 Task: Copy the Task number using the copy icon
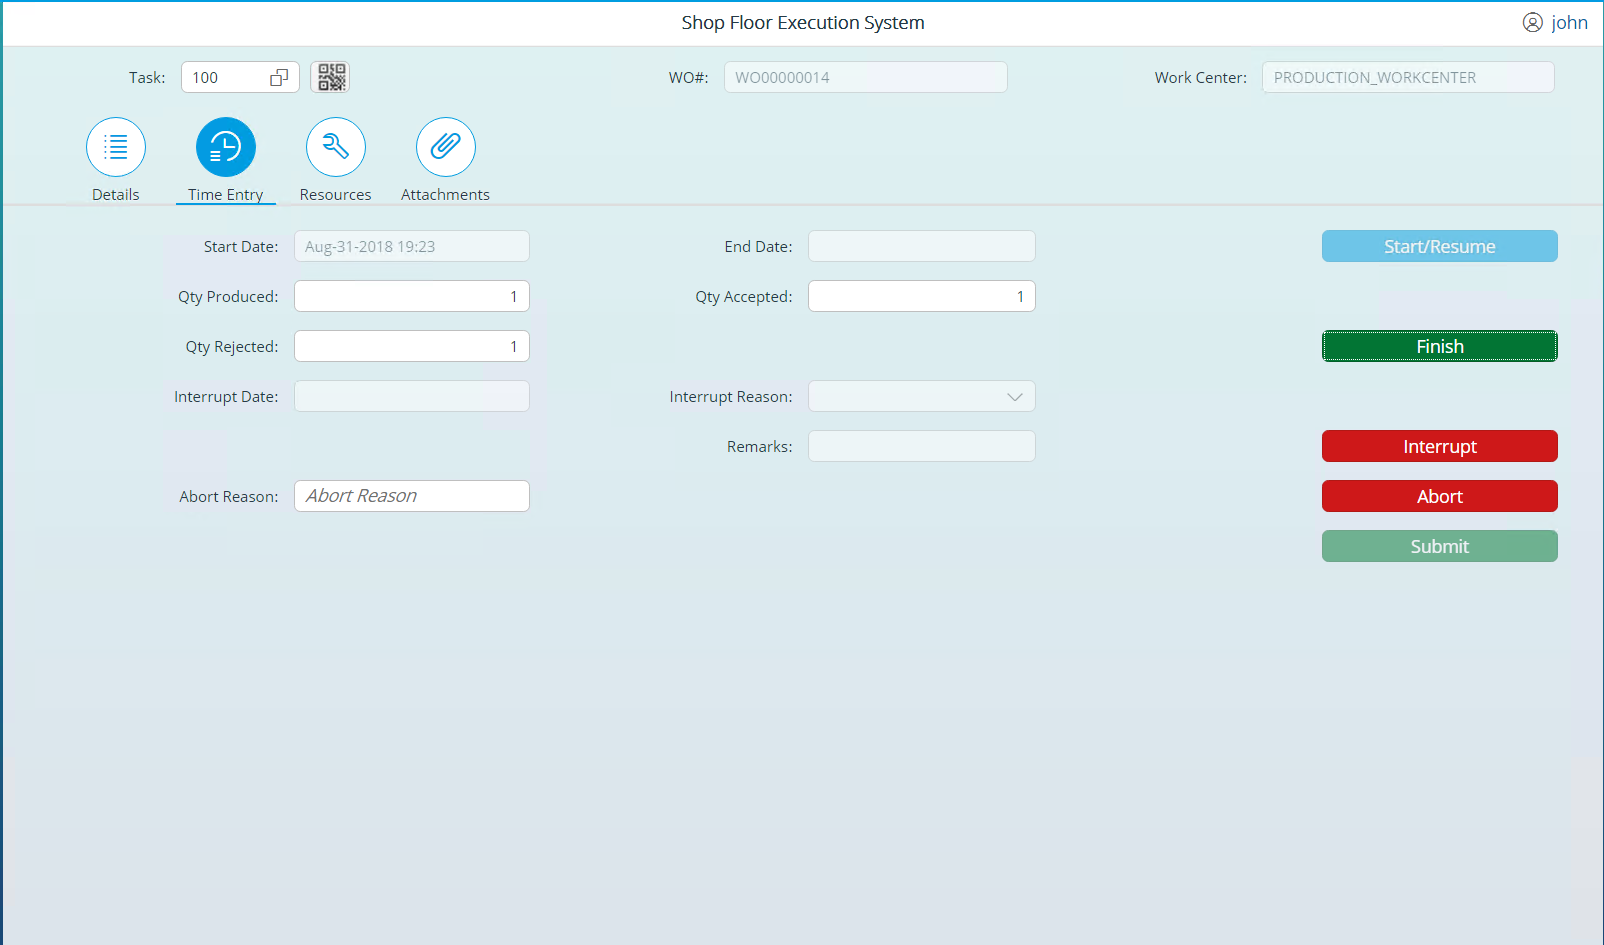[x=279, y=75]
